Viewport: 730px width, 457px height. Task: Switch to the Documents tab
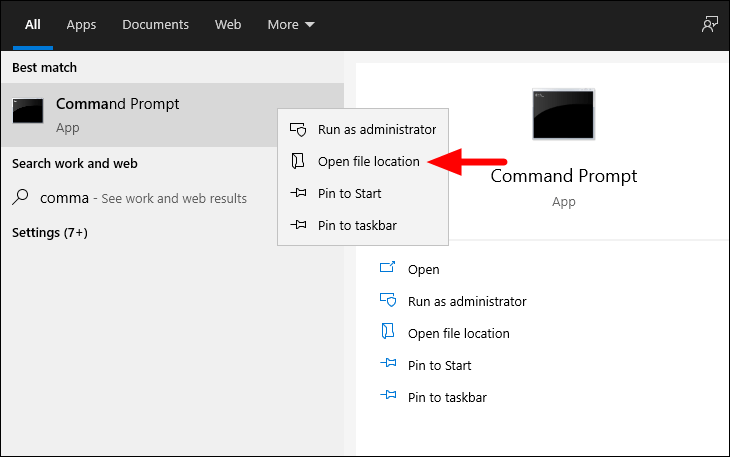click(155, 24)
